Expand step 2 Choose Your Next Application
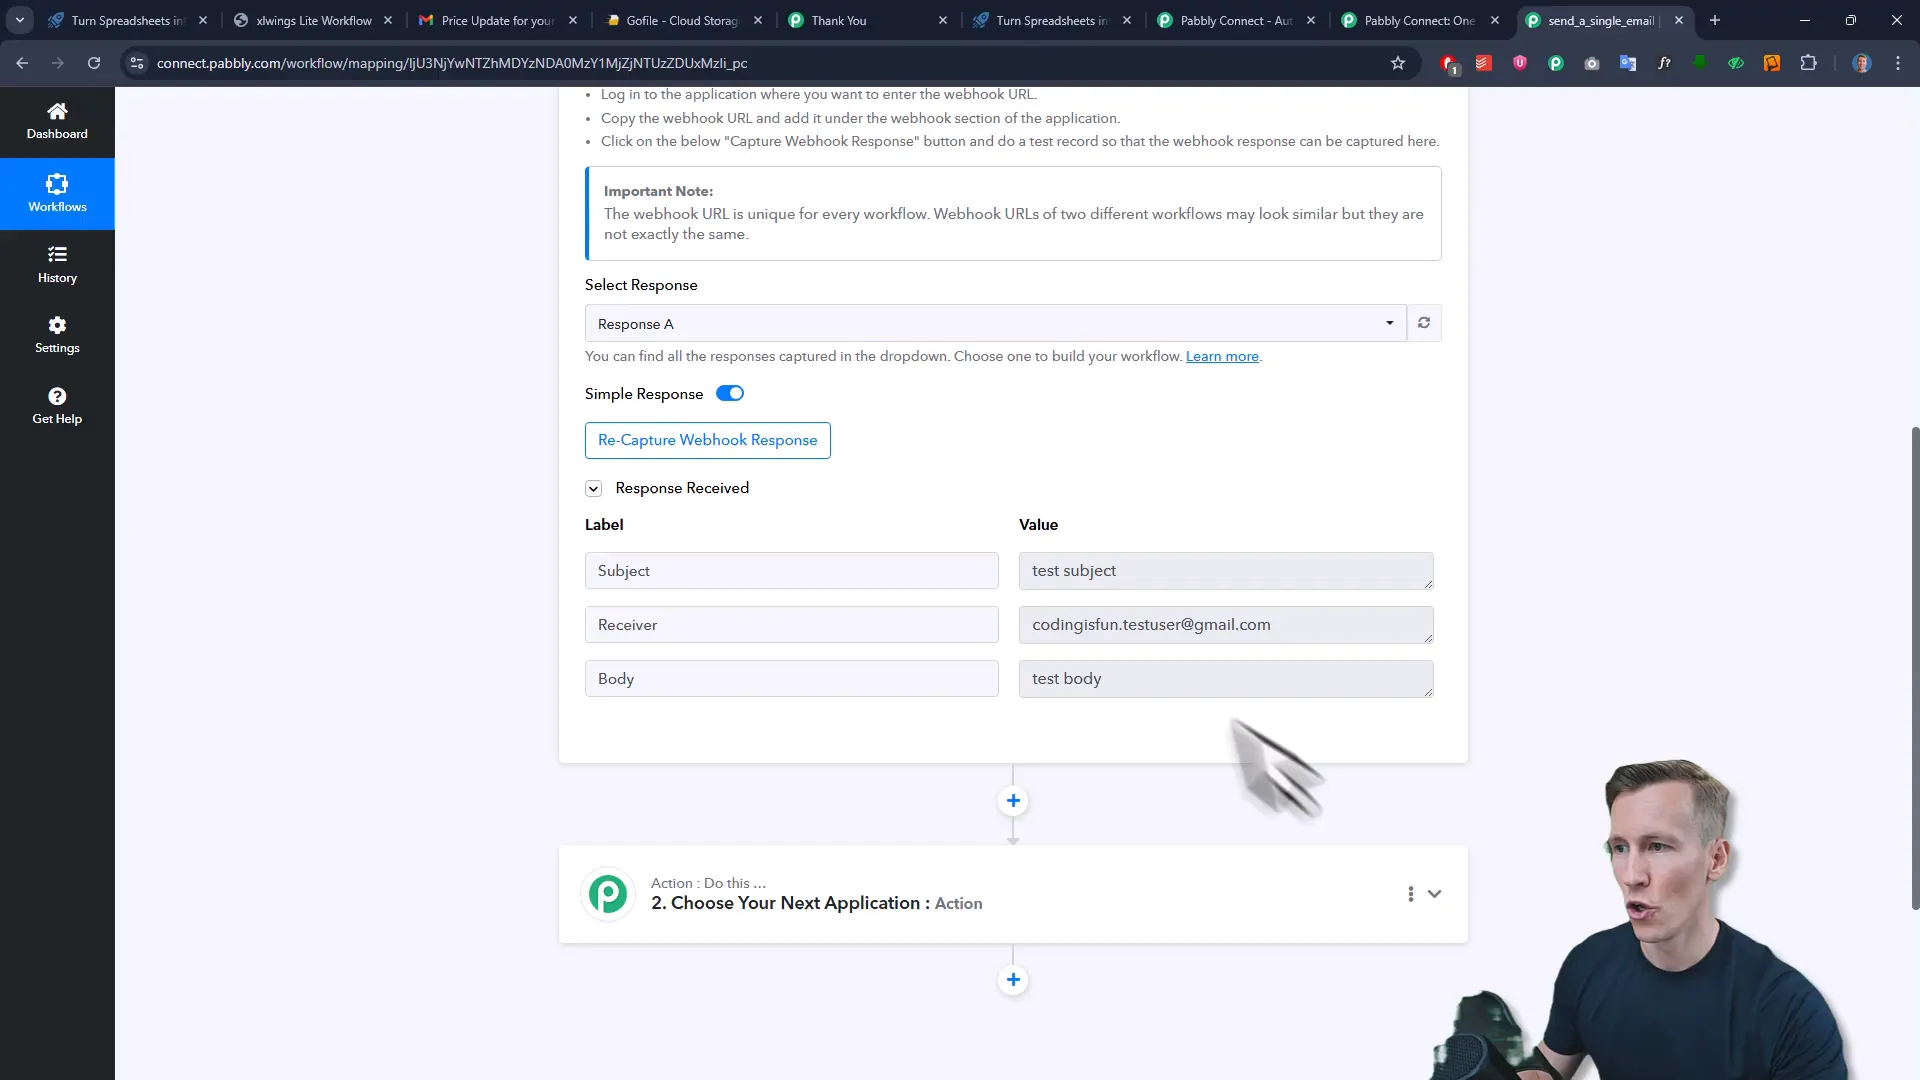This screenshot has height=1080, width=1920. click(1435, 893)
